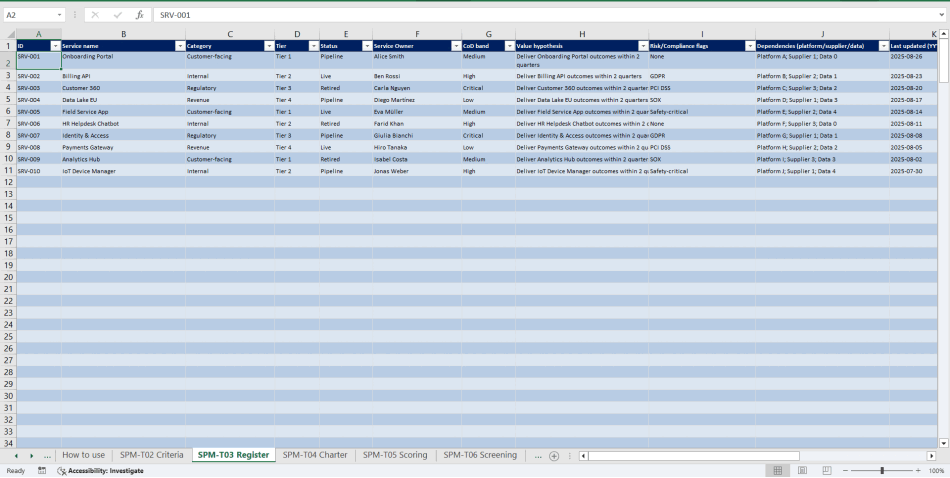950x478 pixels.
Task: Select column header H
Action: pos(582,34)
